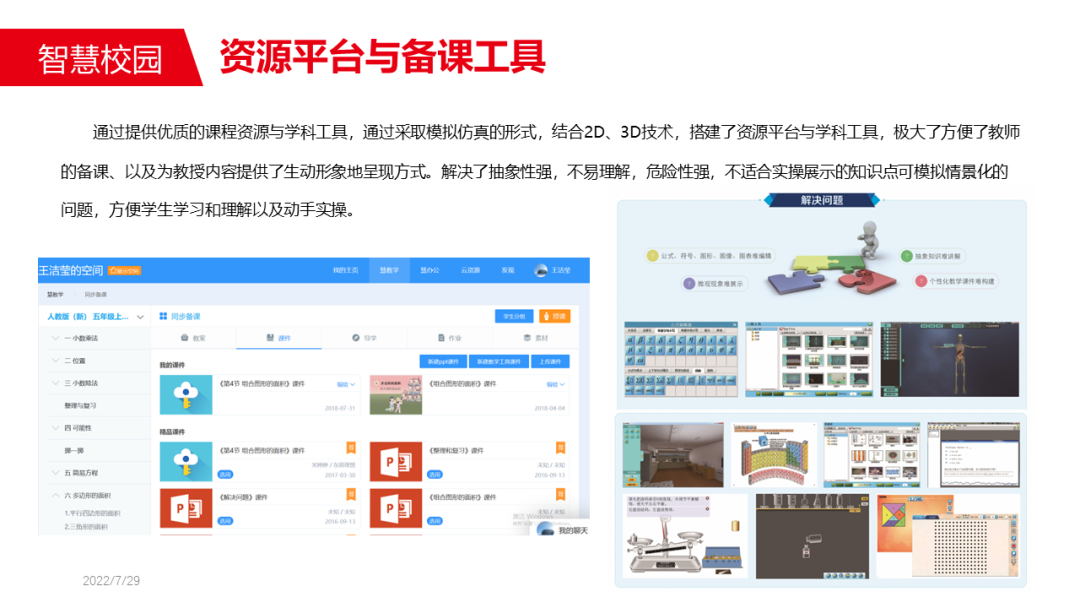1080x608 pixels.
Task: Switch to the 慧办公 menu item
Action: 431,272
